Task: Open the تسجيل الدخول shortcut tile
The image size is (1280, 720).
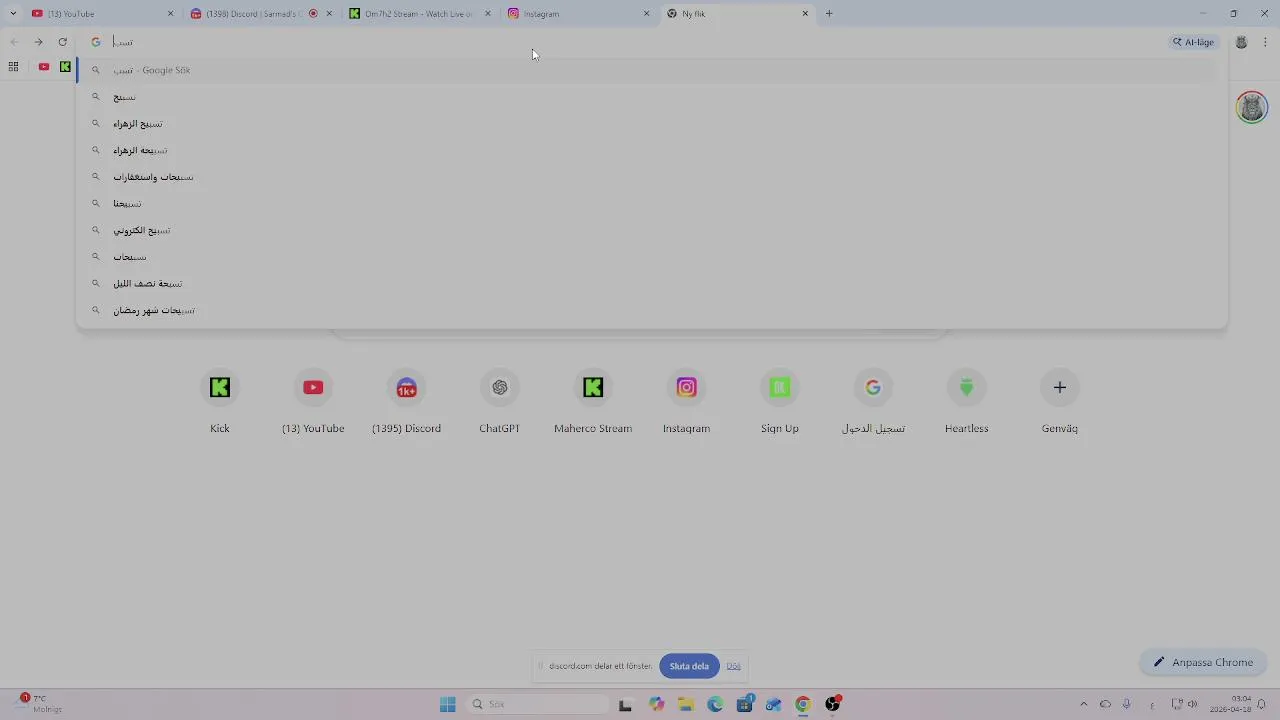Action: click(x=873, y=402)
